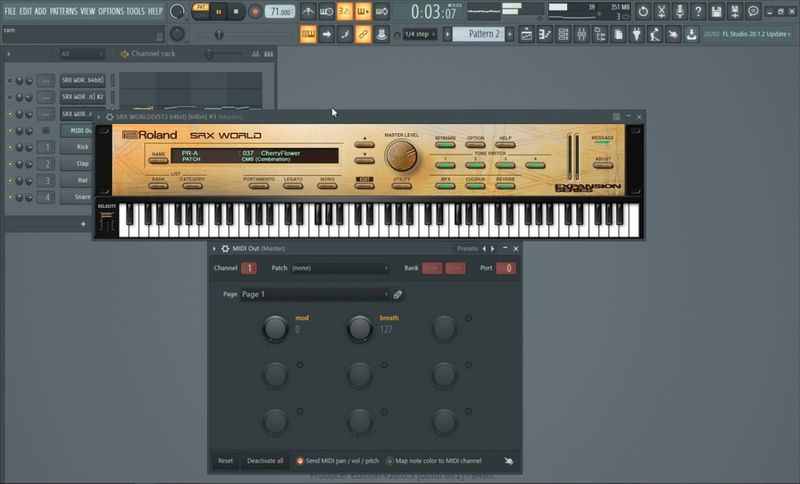The image size is (800, 484).
Task: Open the plugin picker plug icon
Action: click(x=637, y=34)
